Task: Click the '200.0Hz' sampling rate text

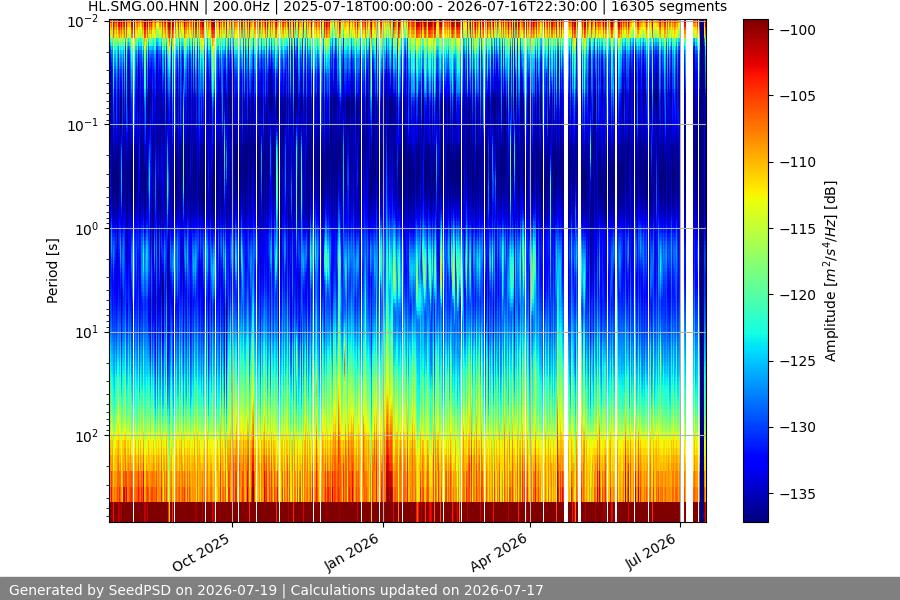Action: point(241,7)
